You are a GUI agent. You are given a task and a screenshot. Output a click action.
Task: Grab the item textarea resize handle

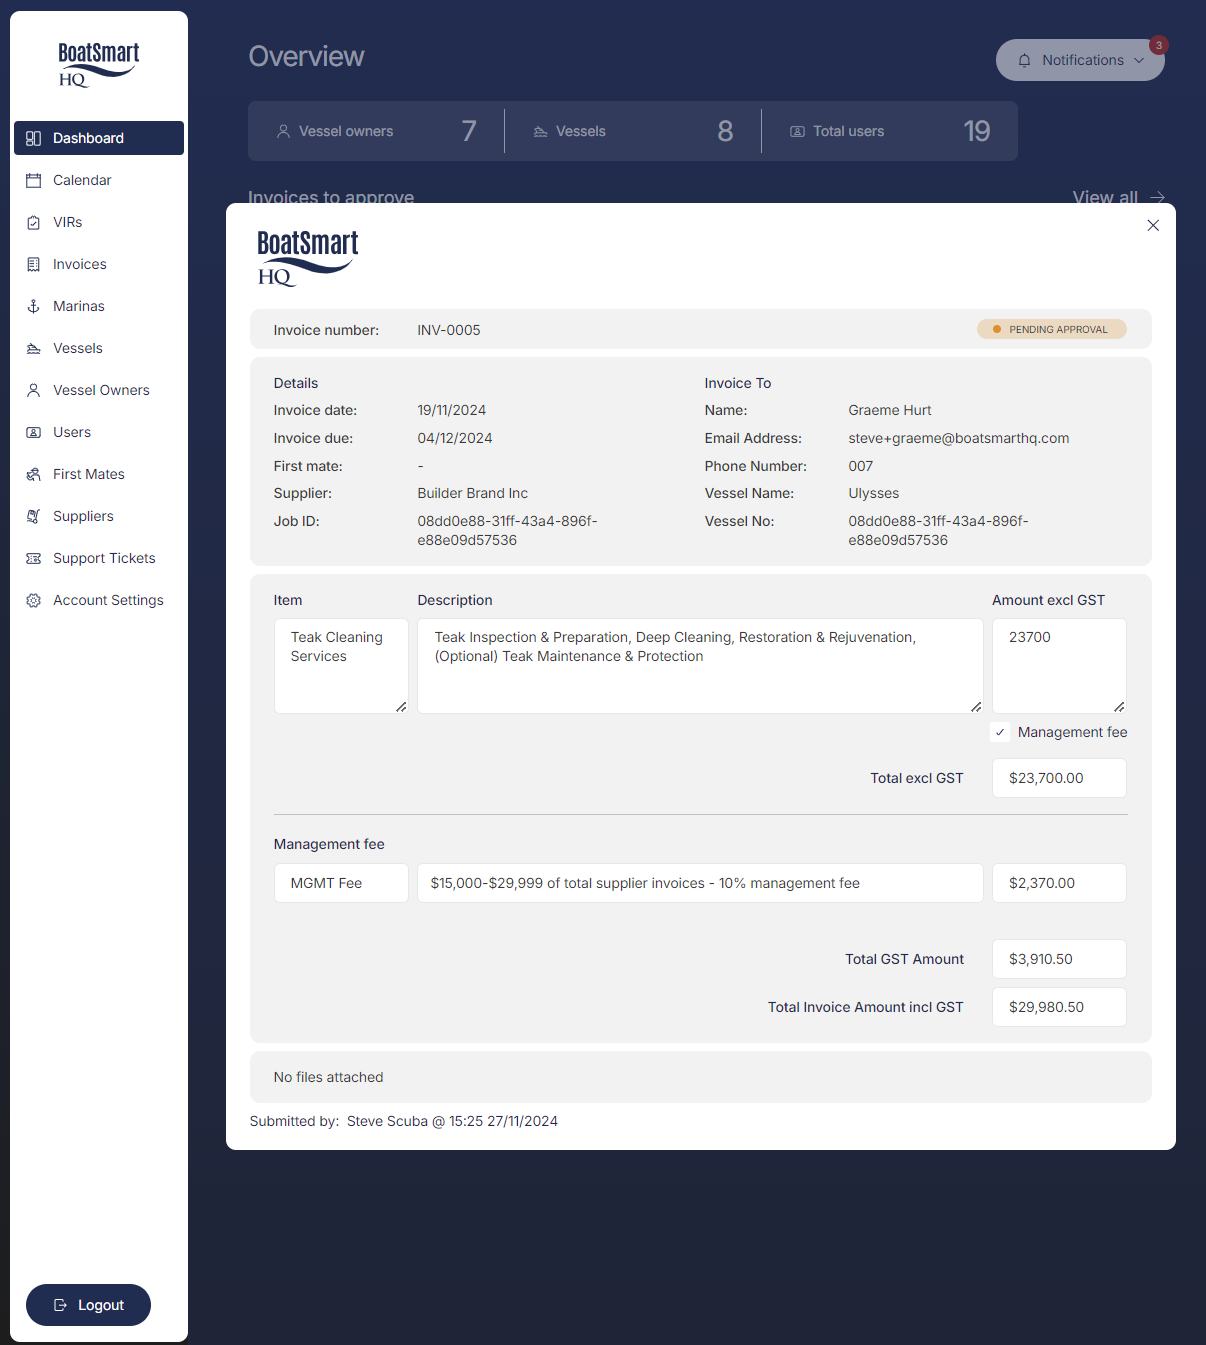pos(401,707)
